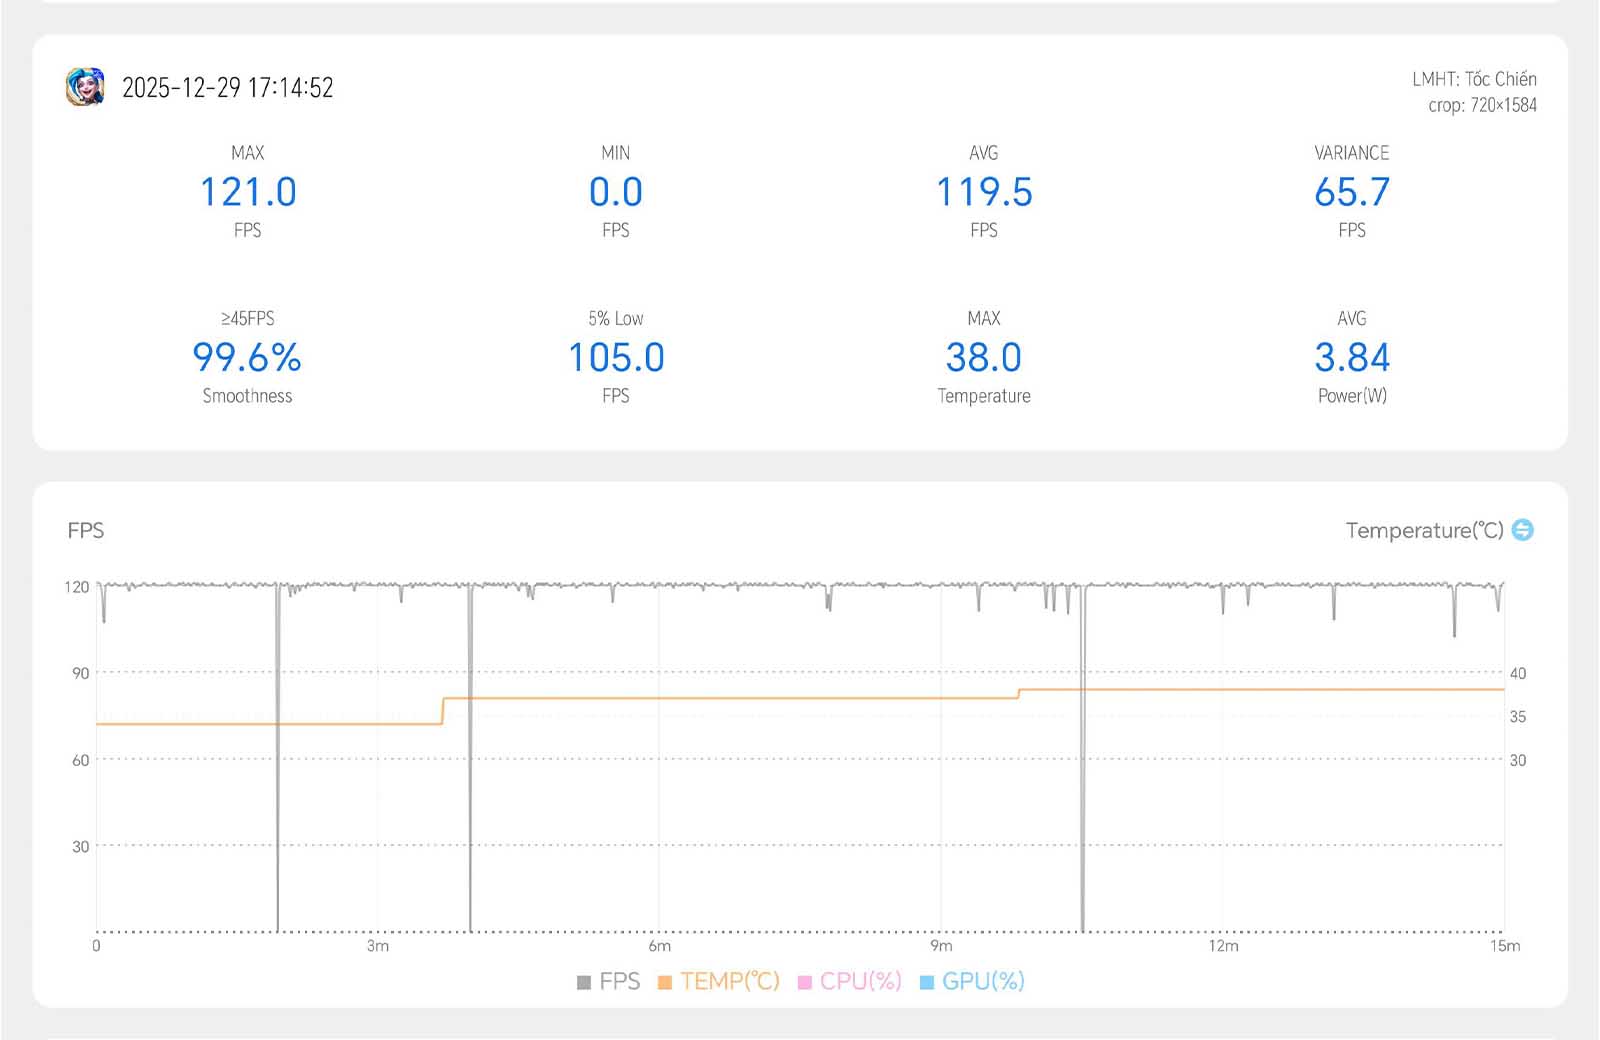Click the 5% Low 105.0 FPS value
Screen dimensions: 1600x1040
pos(616,357)
